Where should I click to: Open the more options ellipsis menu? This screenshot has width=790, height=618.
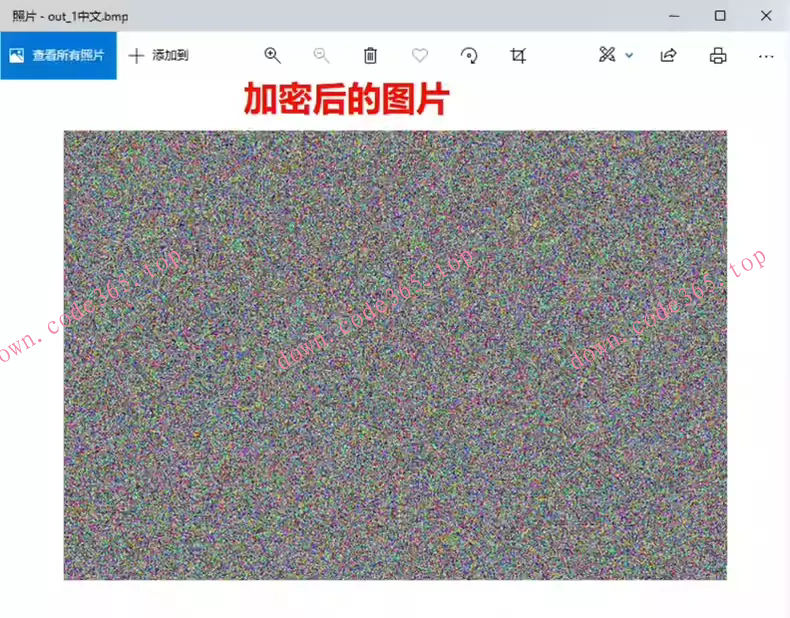point(766,56)
